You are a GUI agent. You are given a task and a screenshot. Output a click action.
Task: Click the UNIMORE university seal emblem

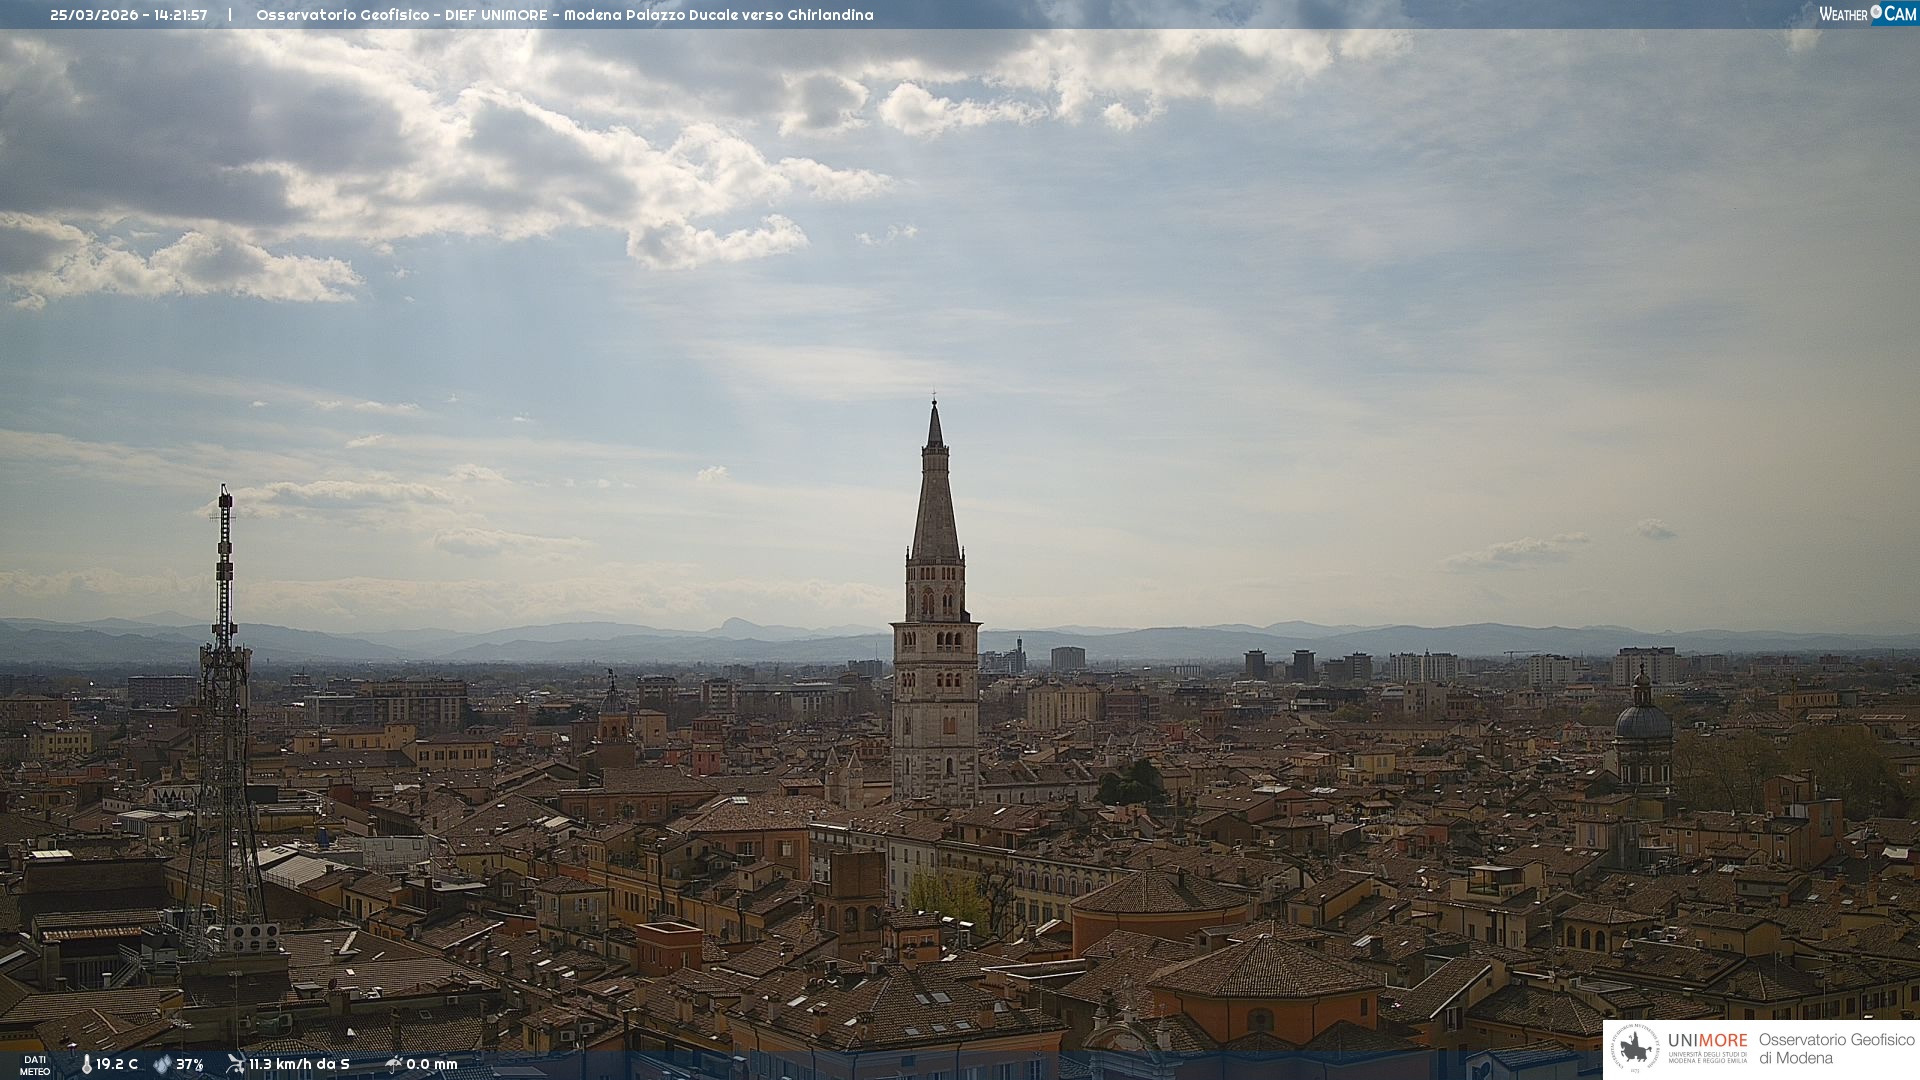(1635, 1048)
